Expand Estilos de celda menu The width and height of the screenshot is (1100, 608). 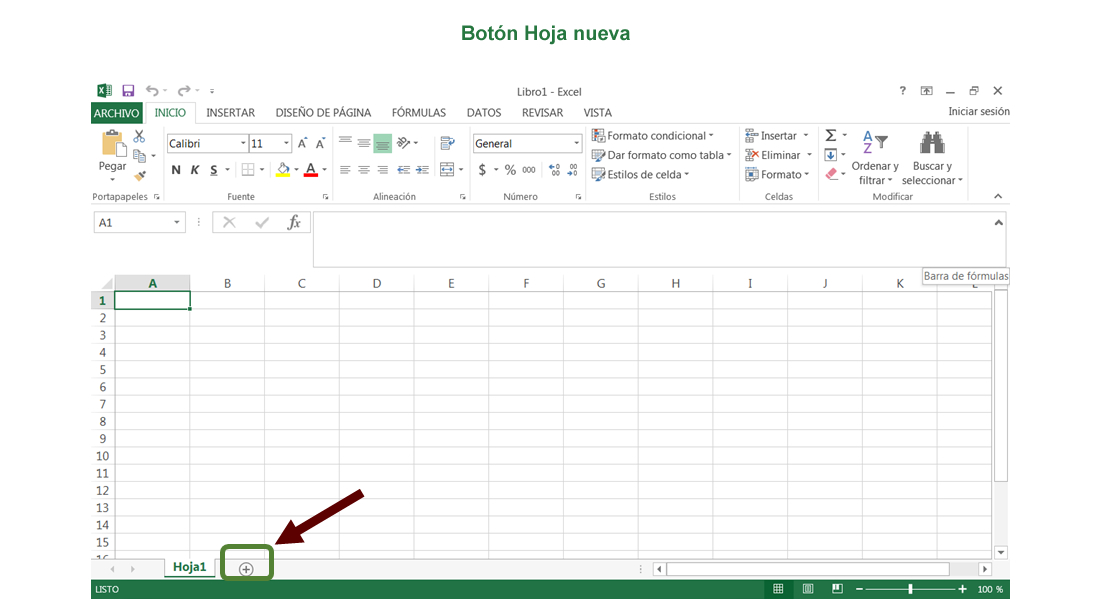coord(641,175)
